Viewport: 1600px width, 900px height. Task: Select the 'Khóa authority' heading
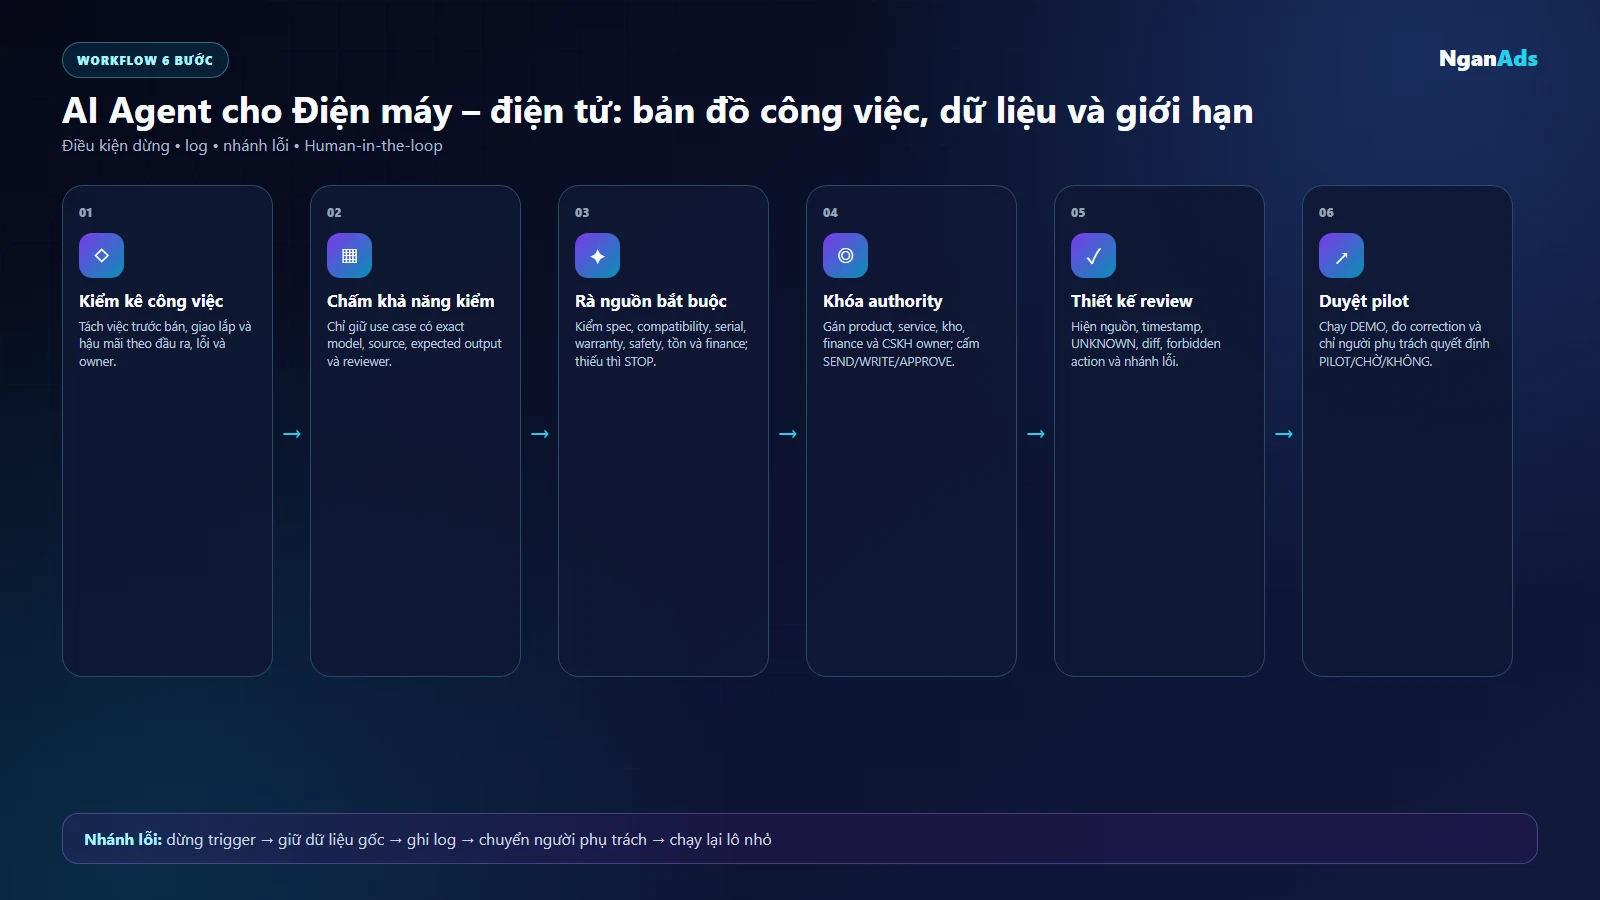[x=882, y=301]
